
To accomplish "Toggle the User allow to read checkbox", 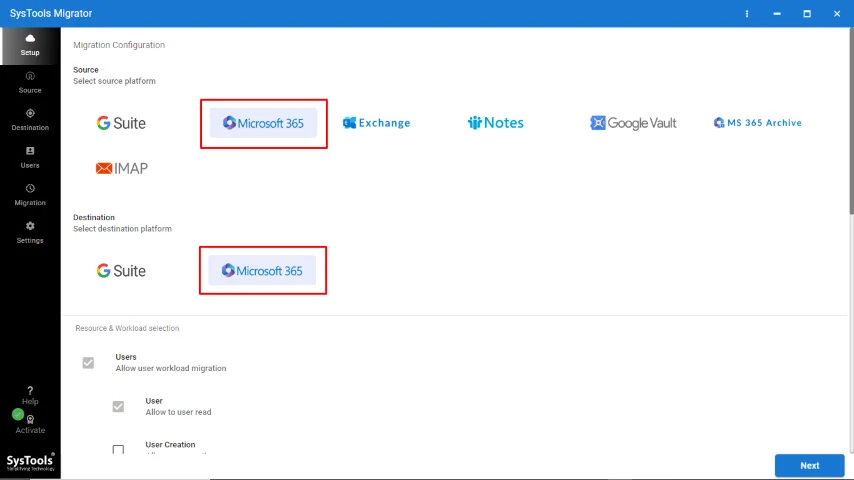I will point(118,406).
